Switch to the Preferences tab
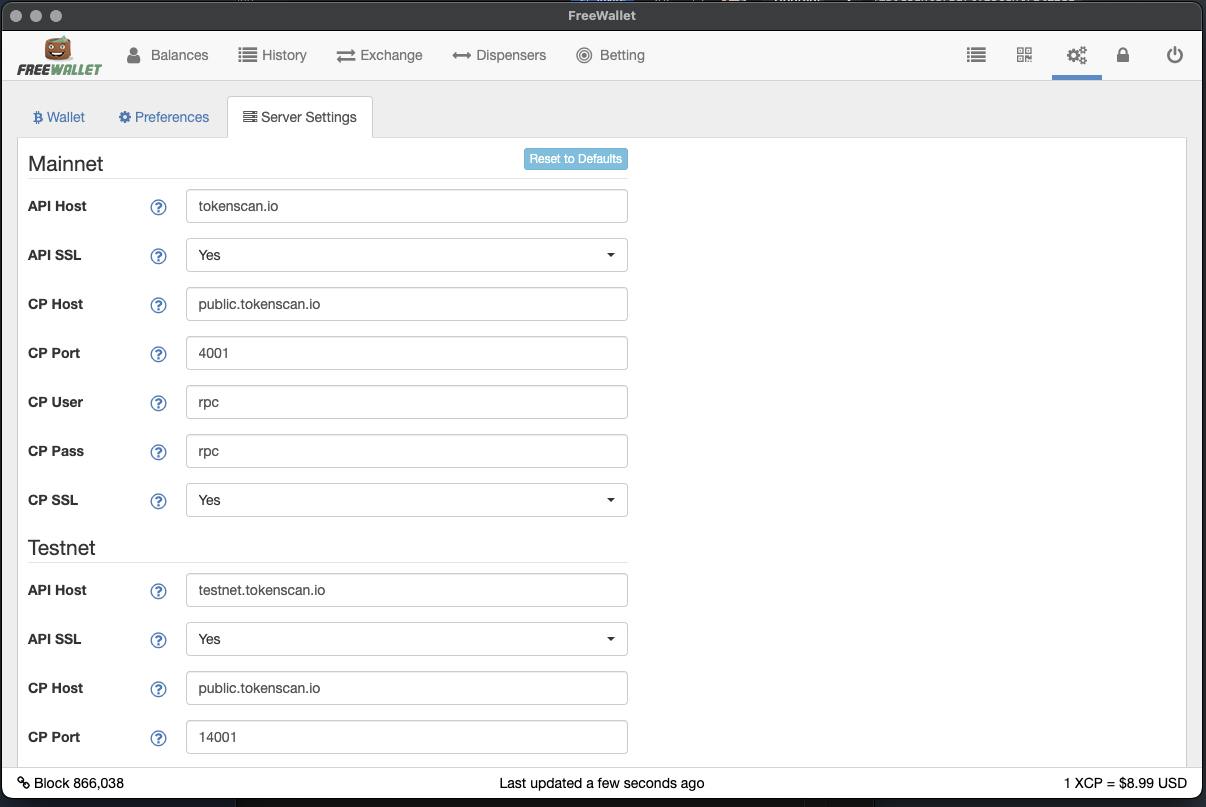Viewport: 1206px width, 807px height. [x=164, y=117]
